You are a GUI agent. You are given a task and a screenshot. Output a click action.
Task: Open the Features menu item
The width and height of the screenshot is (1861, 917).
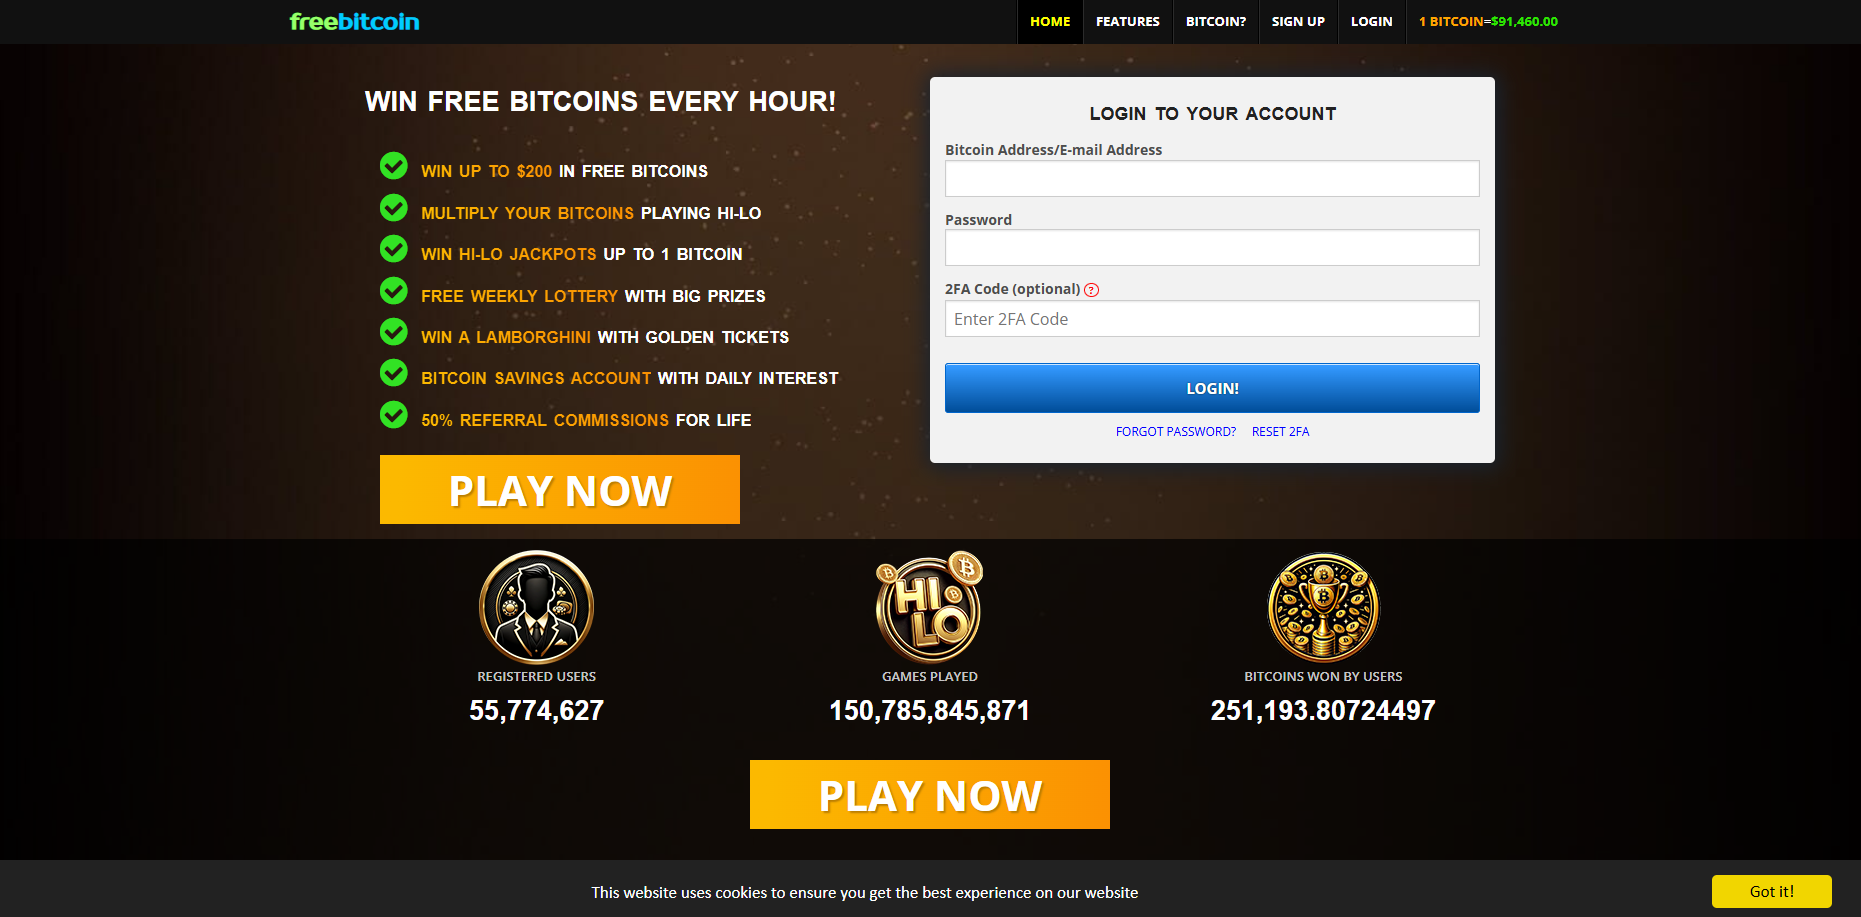[1128, 21]
